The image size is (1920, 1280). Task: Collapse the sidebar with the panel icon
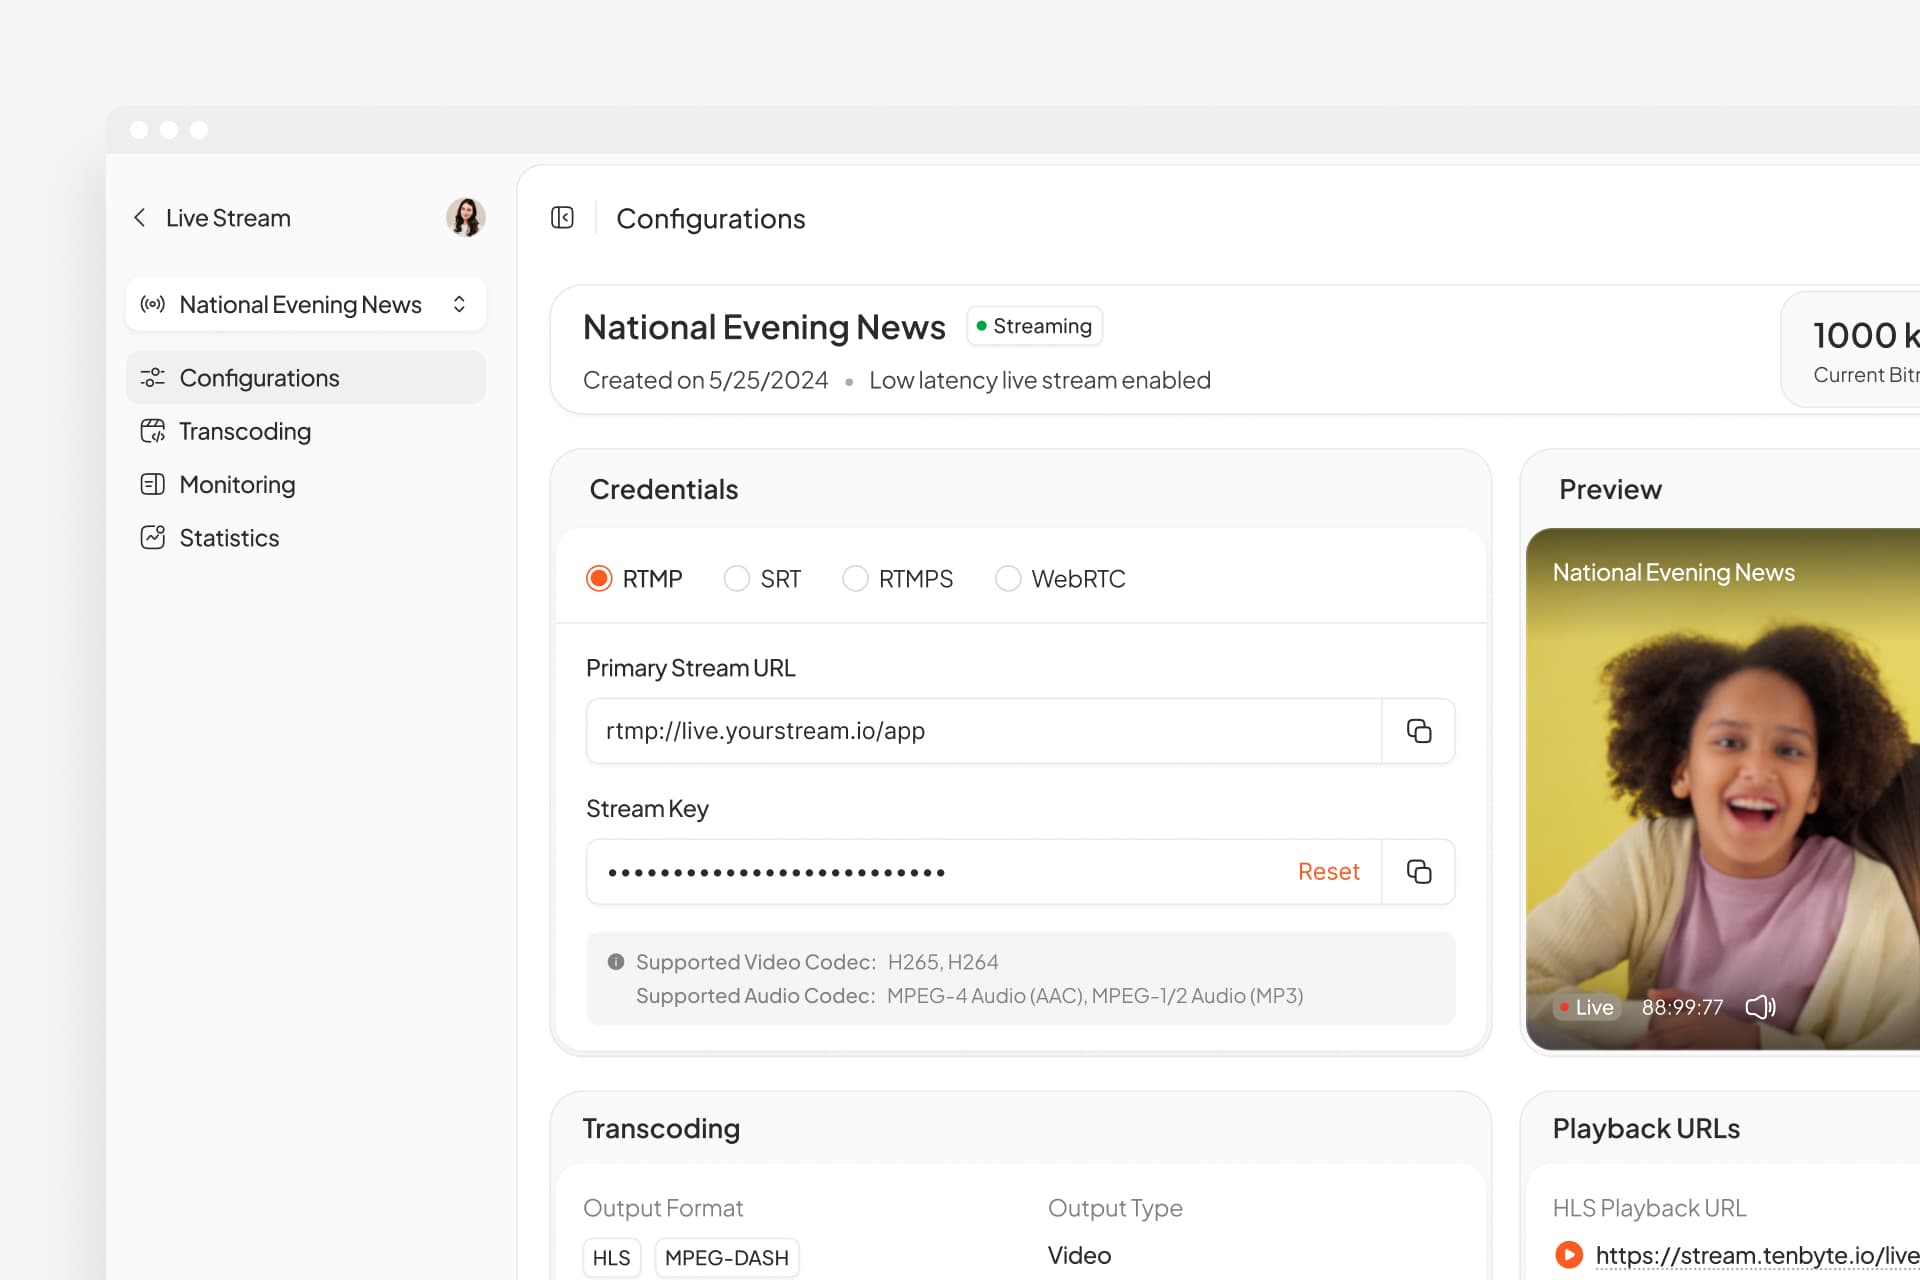562,218
